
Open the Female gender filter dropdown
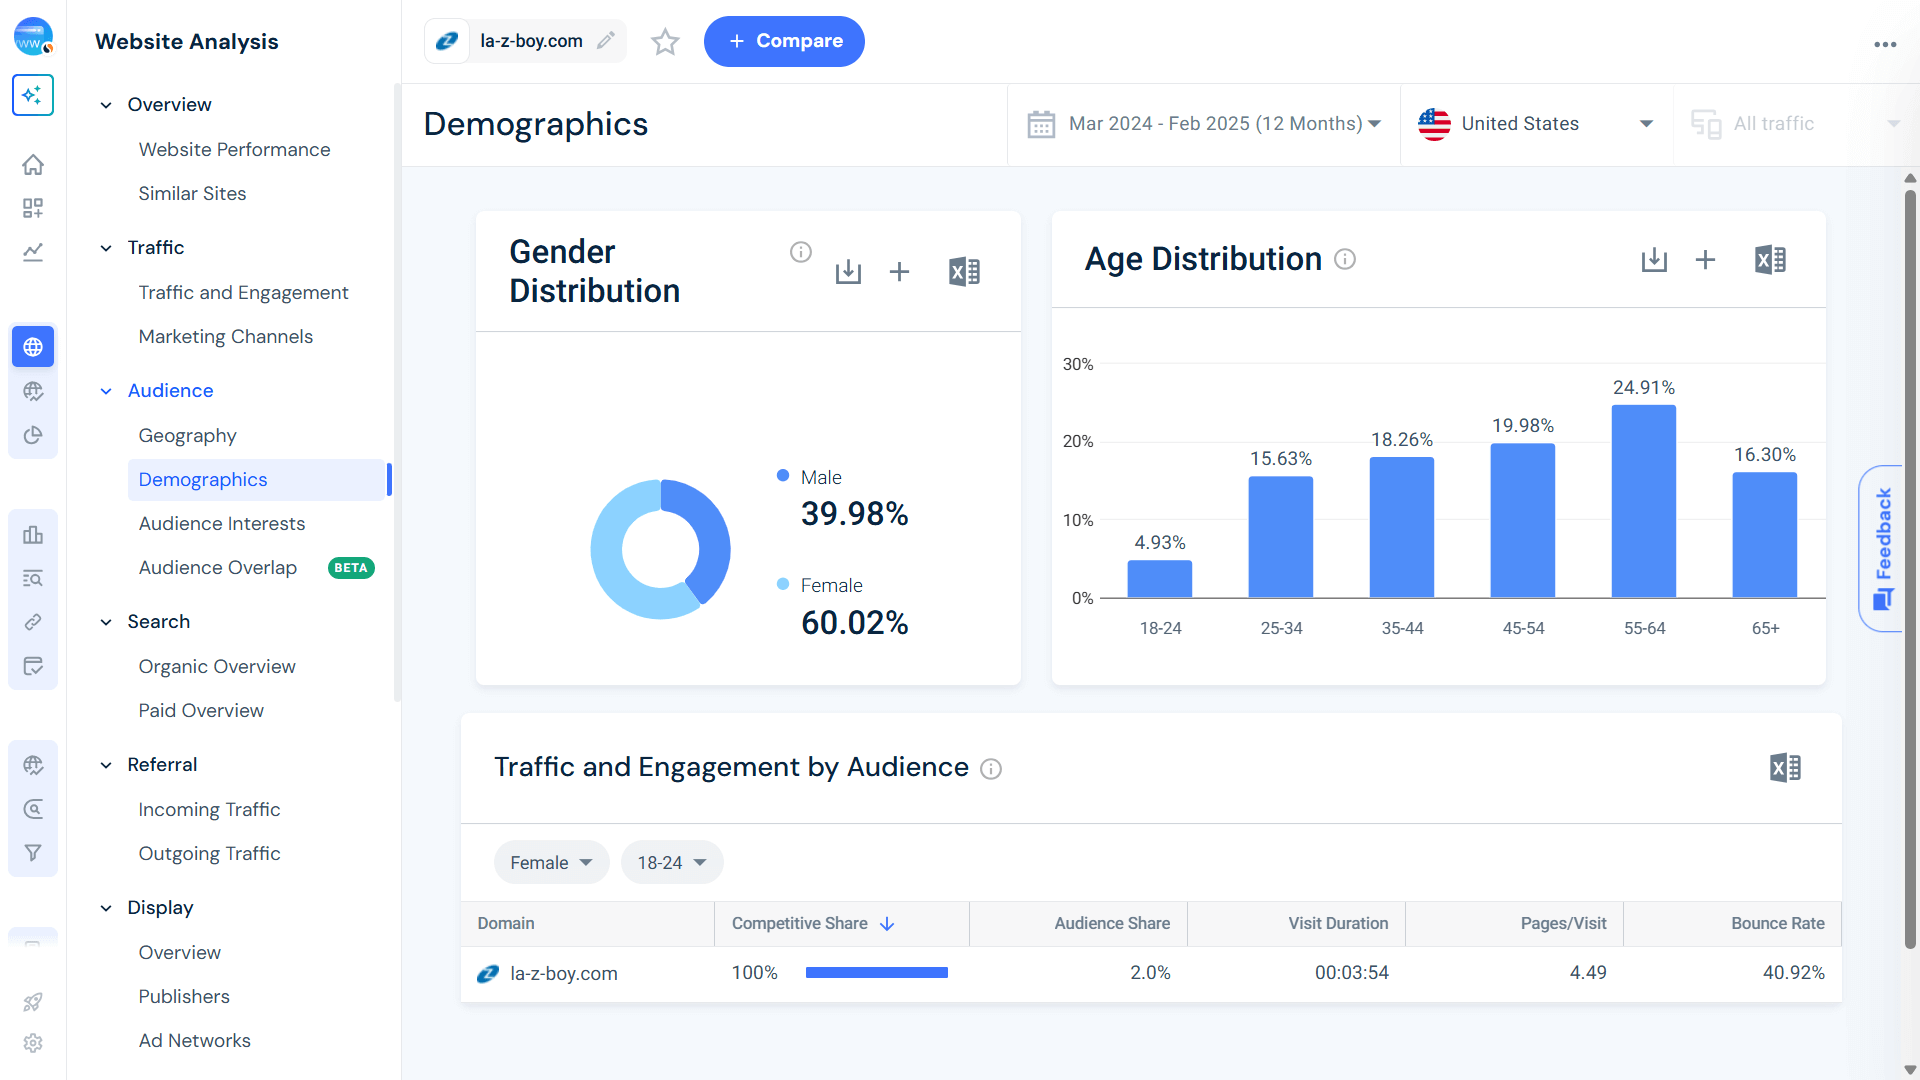551,862
